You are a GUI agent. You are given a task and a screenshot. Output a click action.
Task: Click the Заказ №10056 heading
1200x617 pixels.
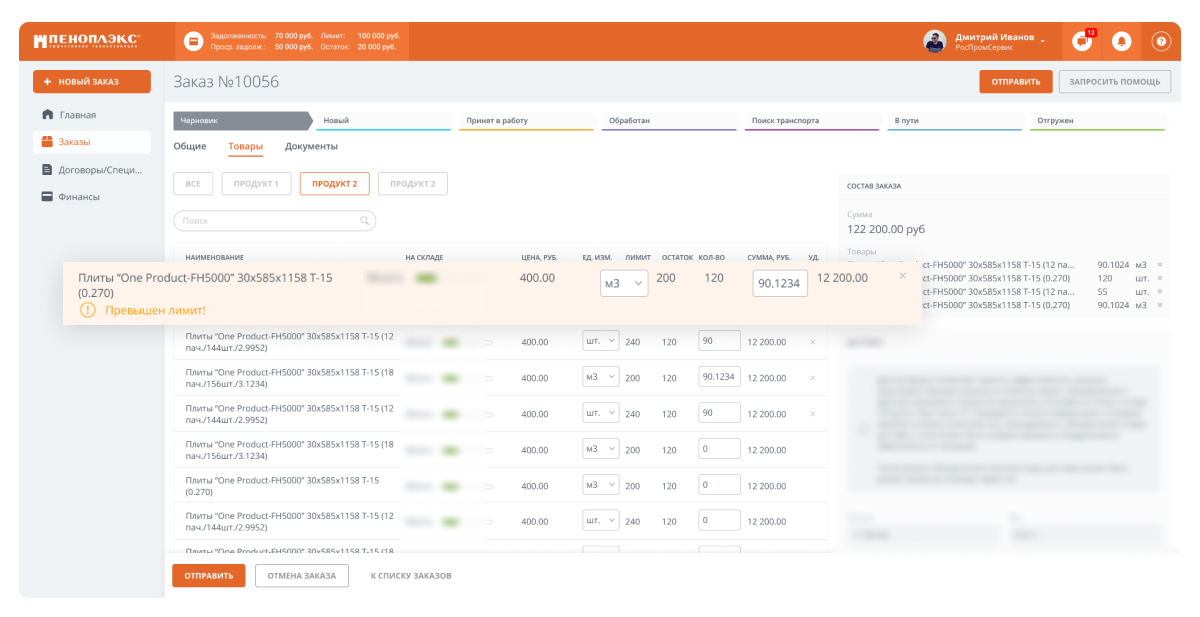(226, 82)
